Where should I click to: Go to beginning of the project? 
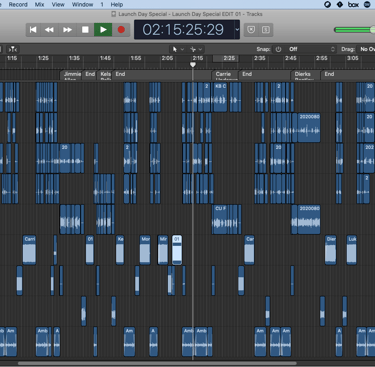33,30
